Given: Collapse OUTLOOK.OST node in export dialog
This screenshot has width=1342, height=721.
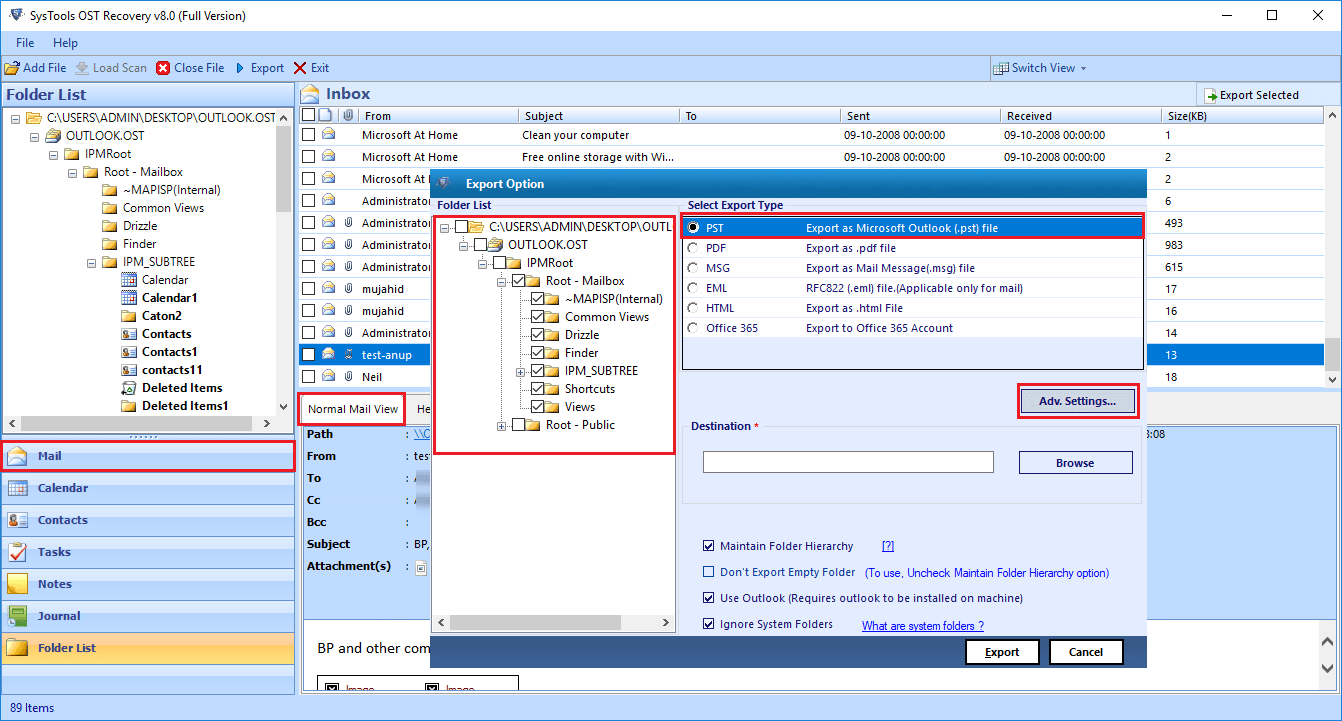Looking at the screenshot, I should coord(463,245).
